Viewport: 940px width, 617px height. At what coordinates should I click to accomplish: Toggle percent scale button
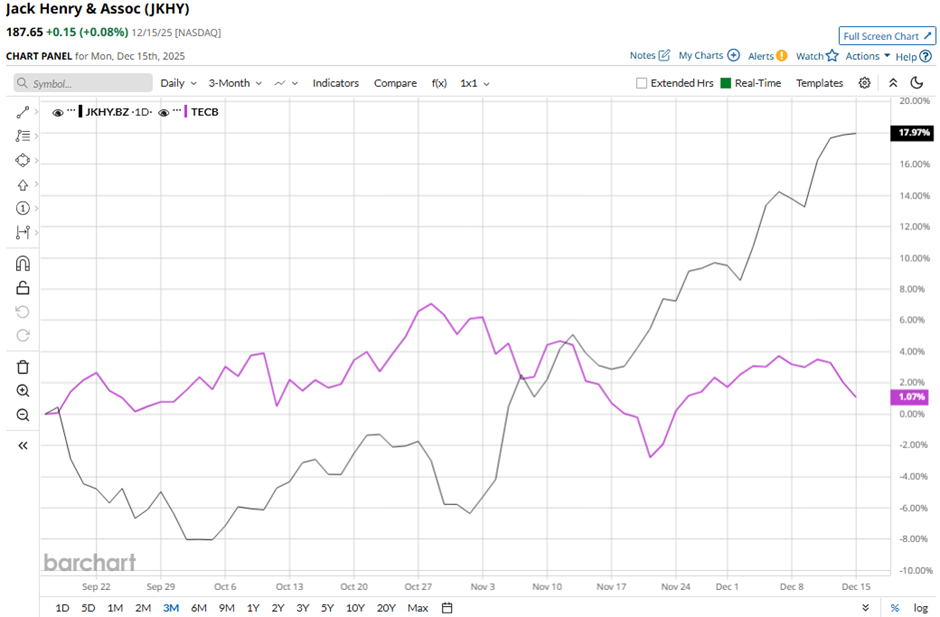pyautogui.click(x=894, y=608)
